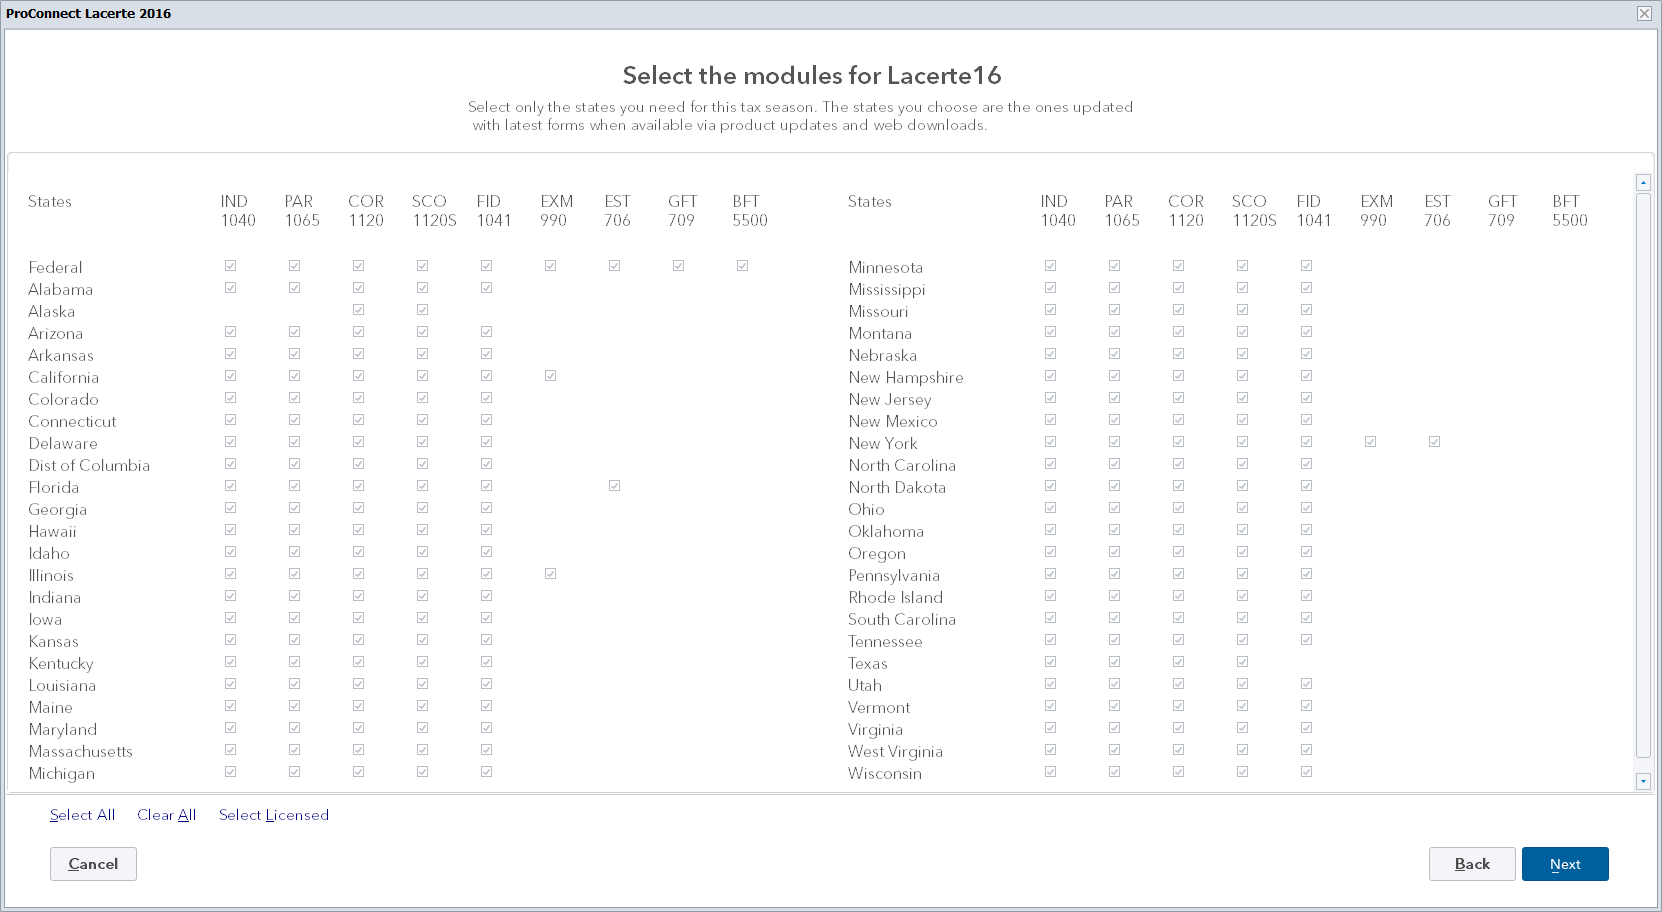Toggle Federal EXM 990 checkbox
The image size is (1662, 912).
pyautogui.click(x=551, y=266)
